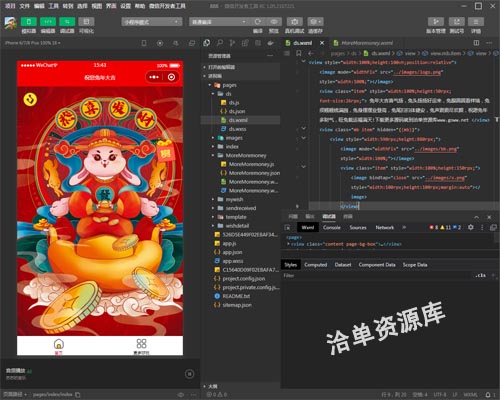Toggle the Simulator panel button

coord(29,22)
